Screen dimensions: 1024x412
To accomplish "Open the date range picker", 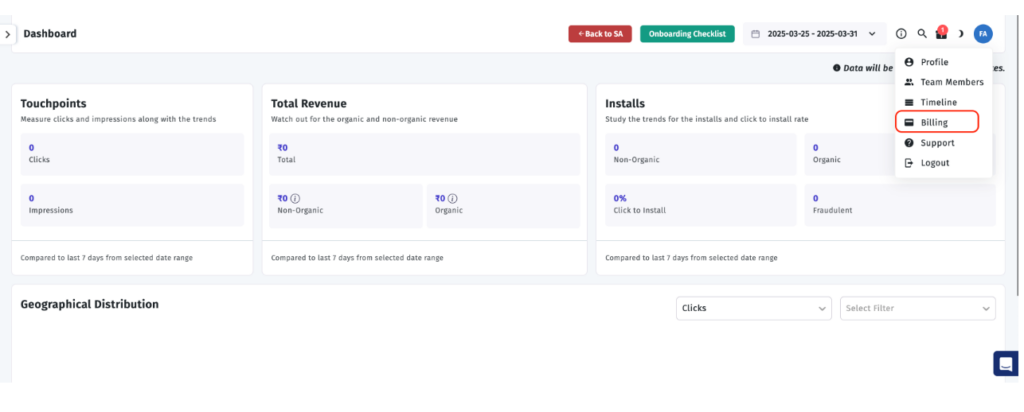I will (814, 34).
